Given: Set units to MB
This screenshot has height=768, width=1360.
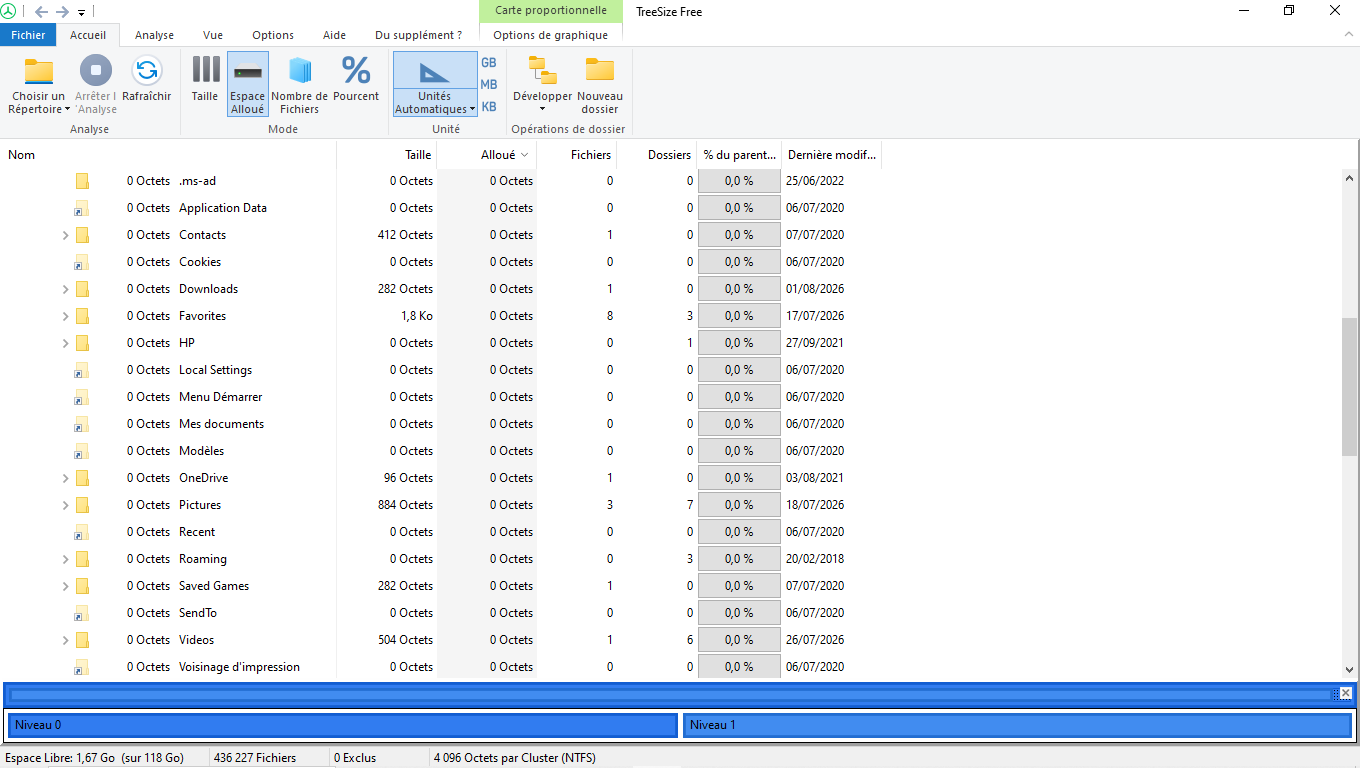Looking at the screenshot, I should click(x=489, y=85).
